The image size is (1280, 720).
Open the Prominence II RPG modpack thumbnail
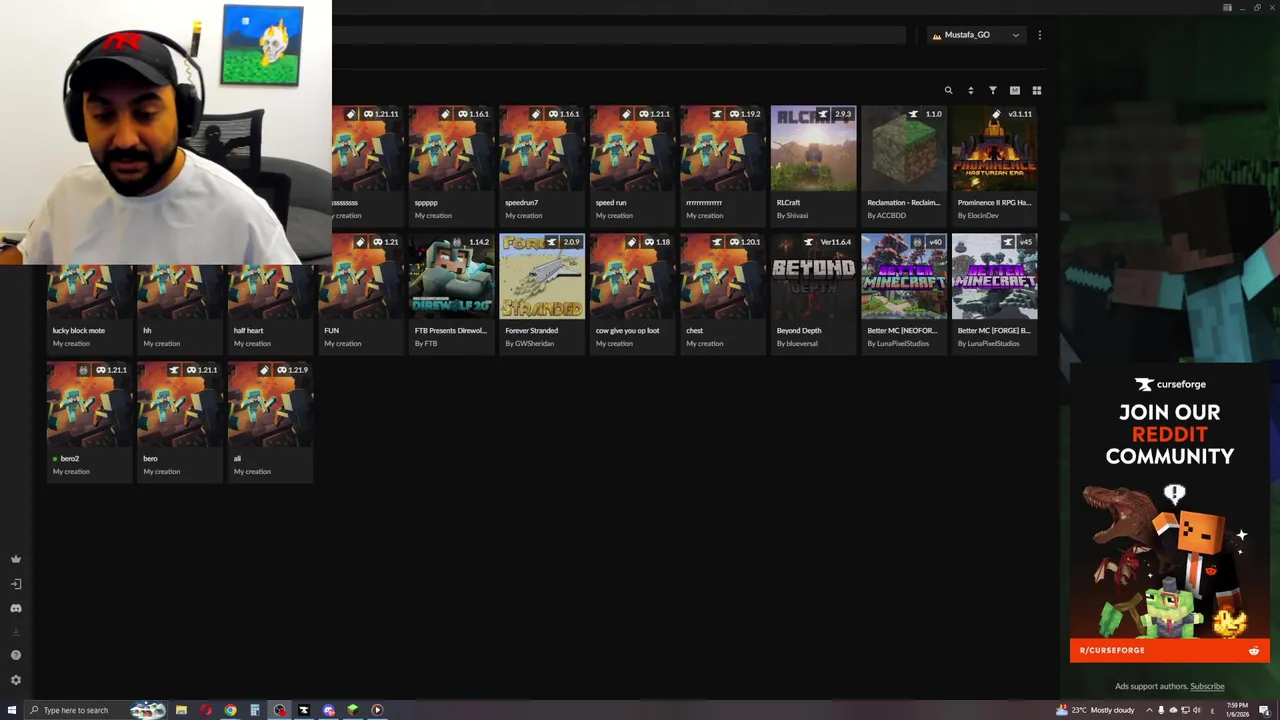[994, 148]
